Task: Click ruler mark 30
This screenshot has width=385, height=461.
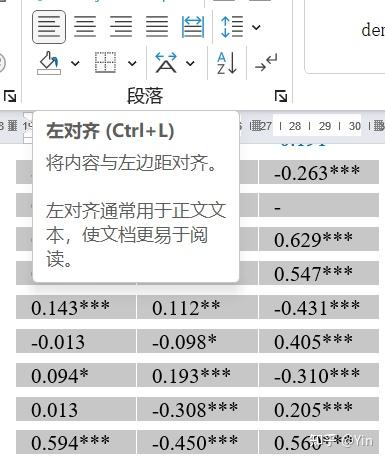Action: click(355, 126)
